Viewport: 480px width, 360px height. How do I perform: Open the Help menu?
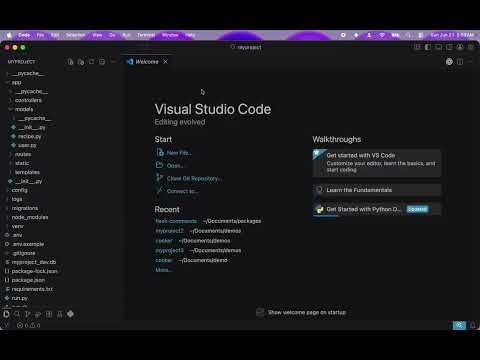coord(190,35)
